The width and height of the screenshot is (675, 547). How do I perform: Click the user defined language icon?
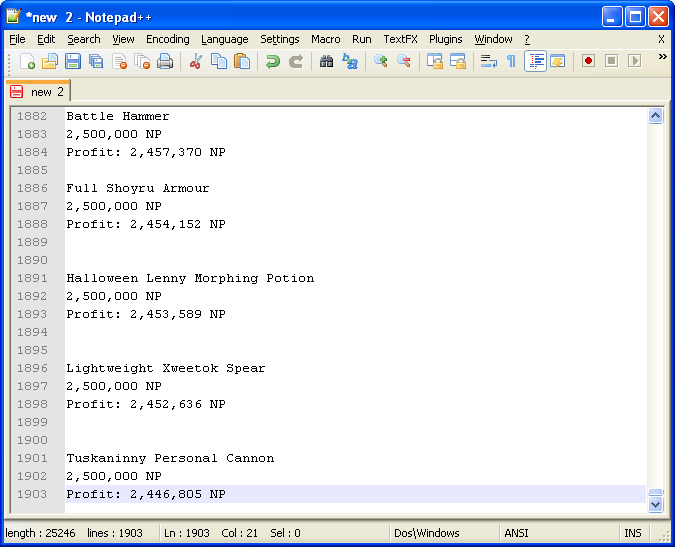coord(558,61)
